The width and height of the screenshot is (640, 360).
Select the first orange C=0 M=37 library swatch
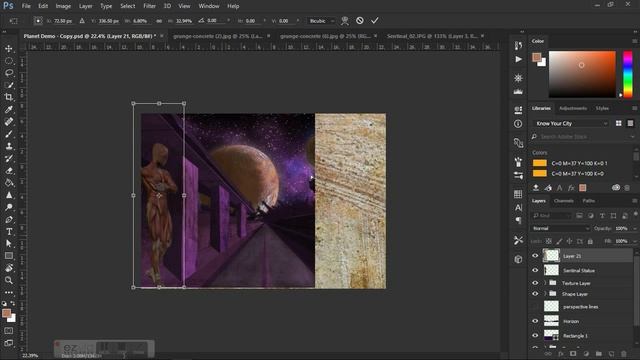click(x=540, y=163)
